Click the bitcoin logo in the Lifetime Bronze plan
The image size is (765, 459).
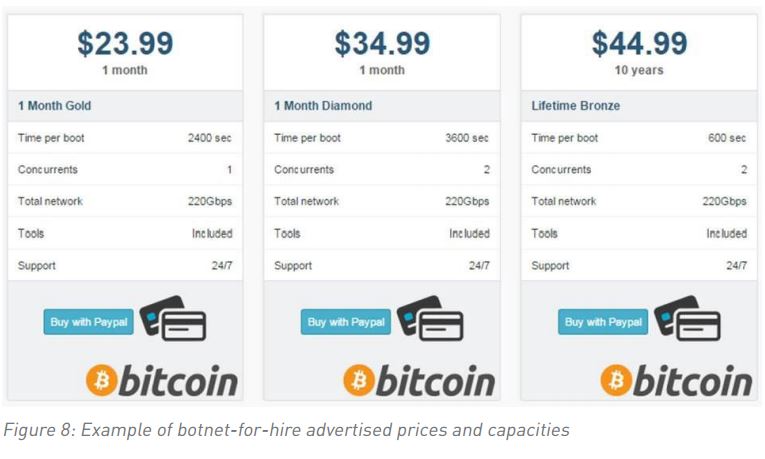click(676, 380)
